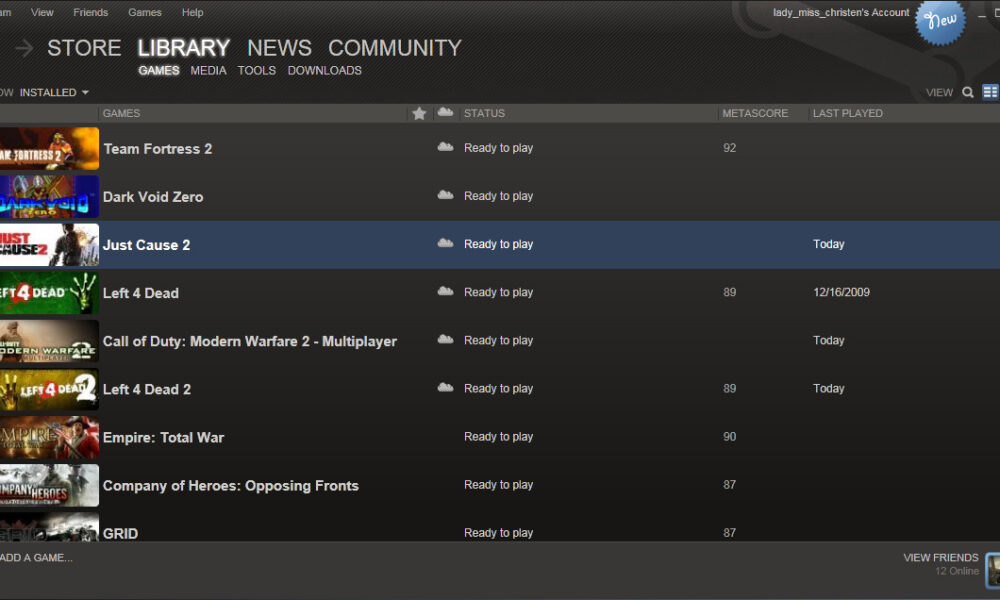This screenshot has height=600, width=1000.
Task: Select the Left 4 Dead 2 title
Action: point(147,389)
